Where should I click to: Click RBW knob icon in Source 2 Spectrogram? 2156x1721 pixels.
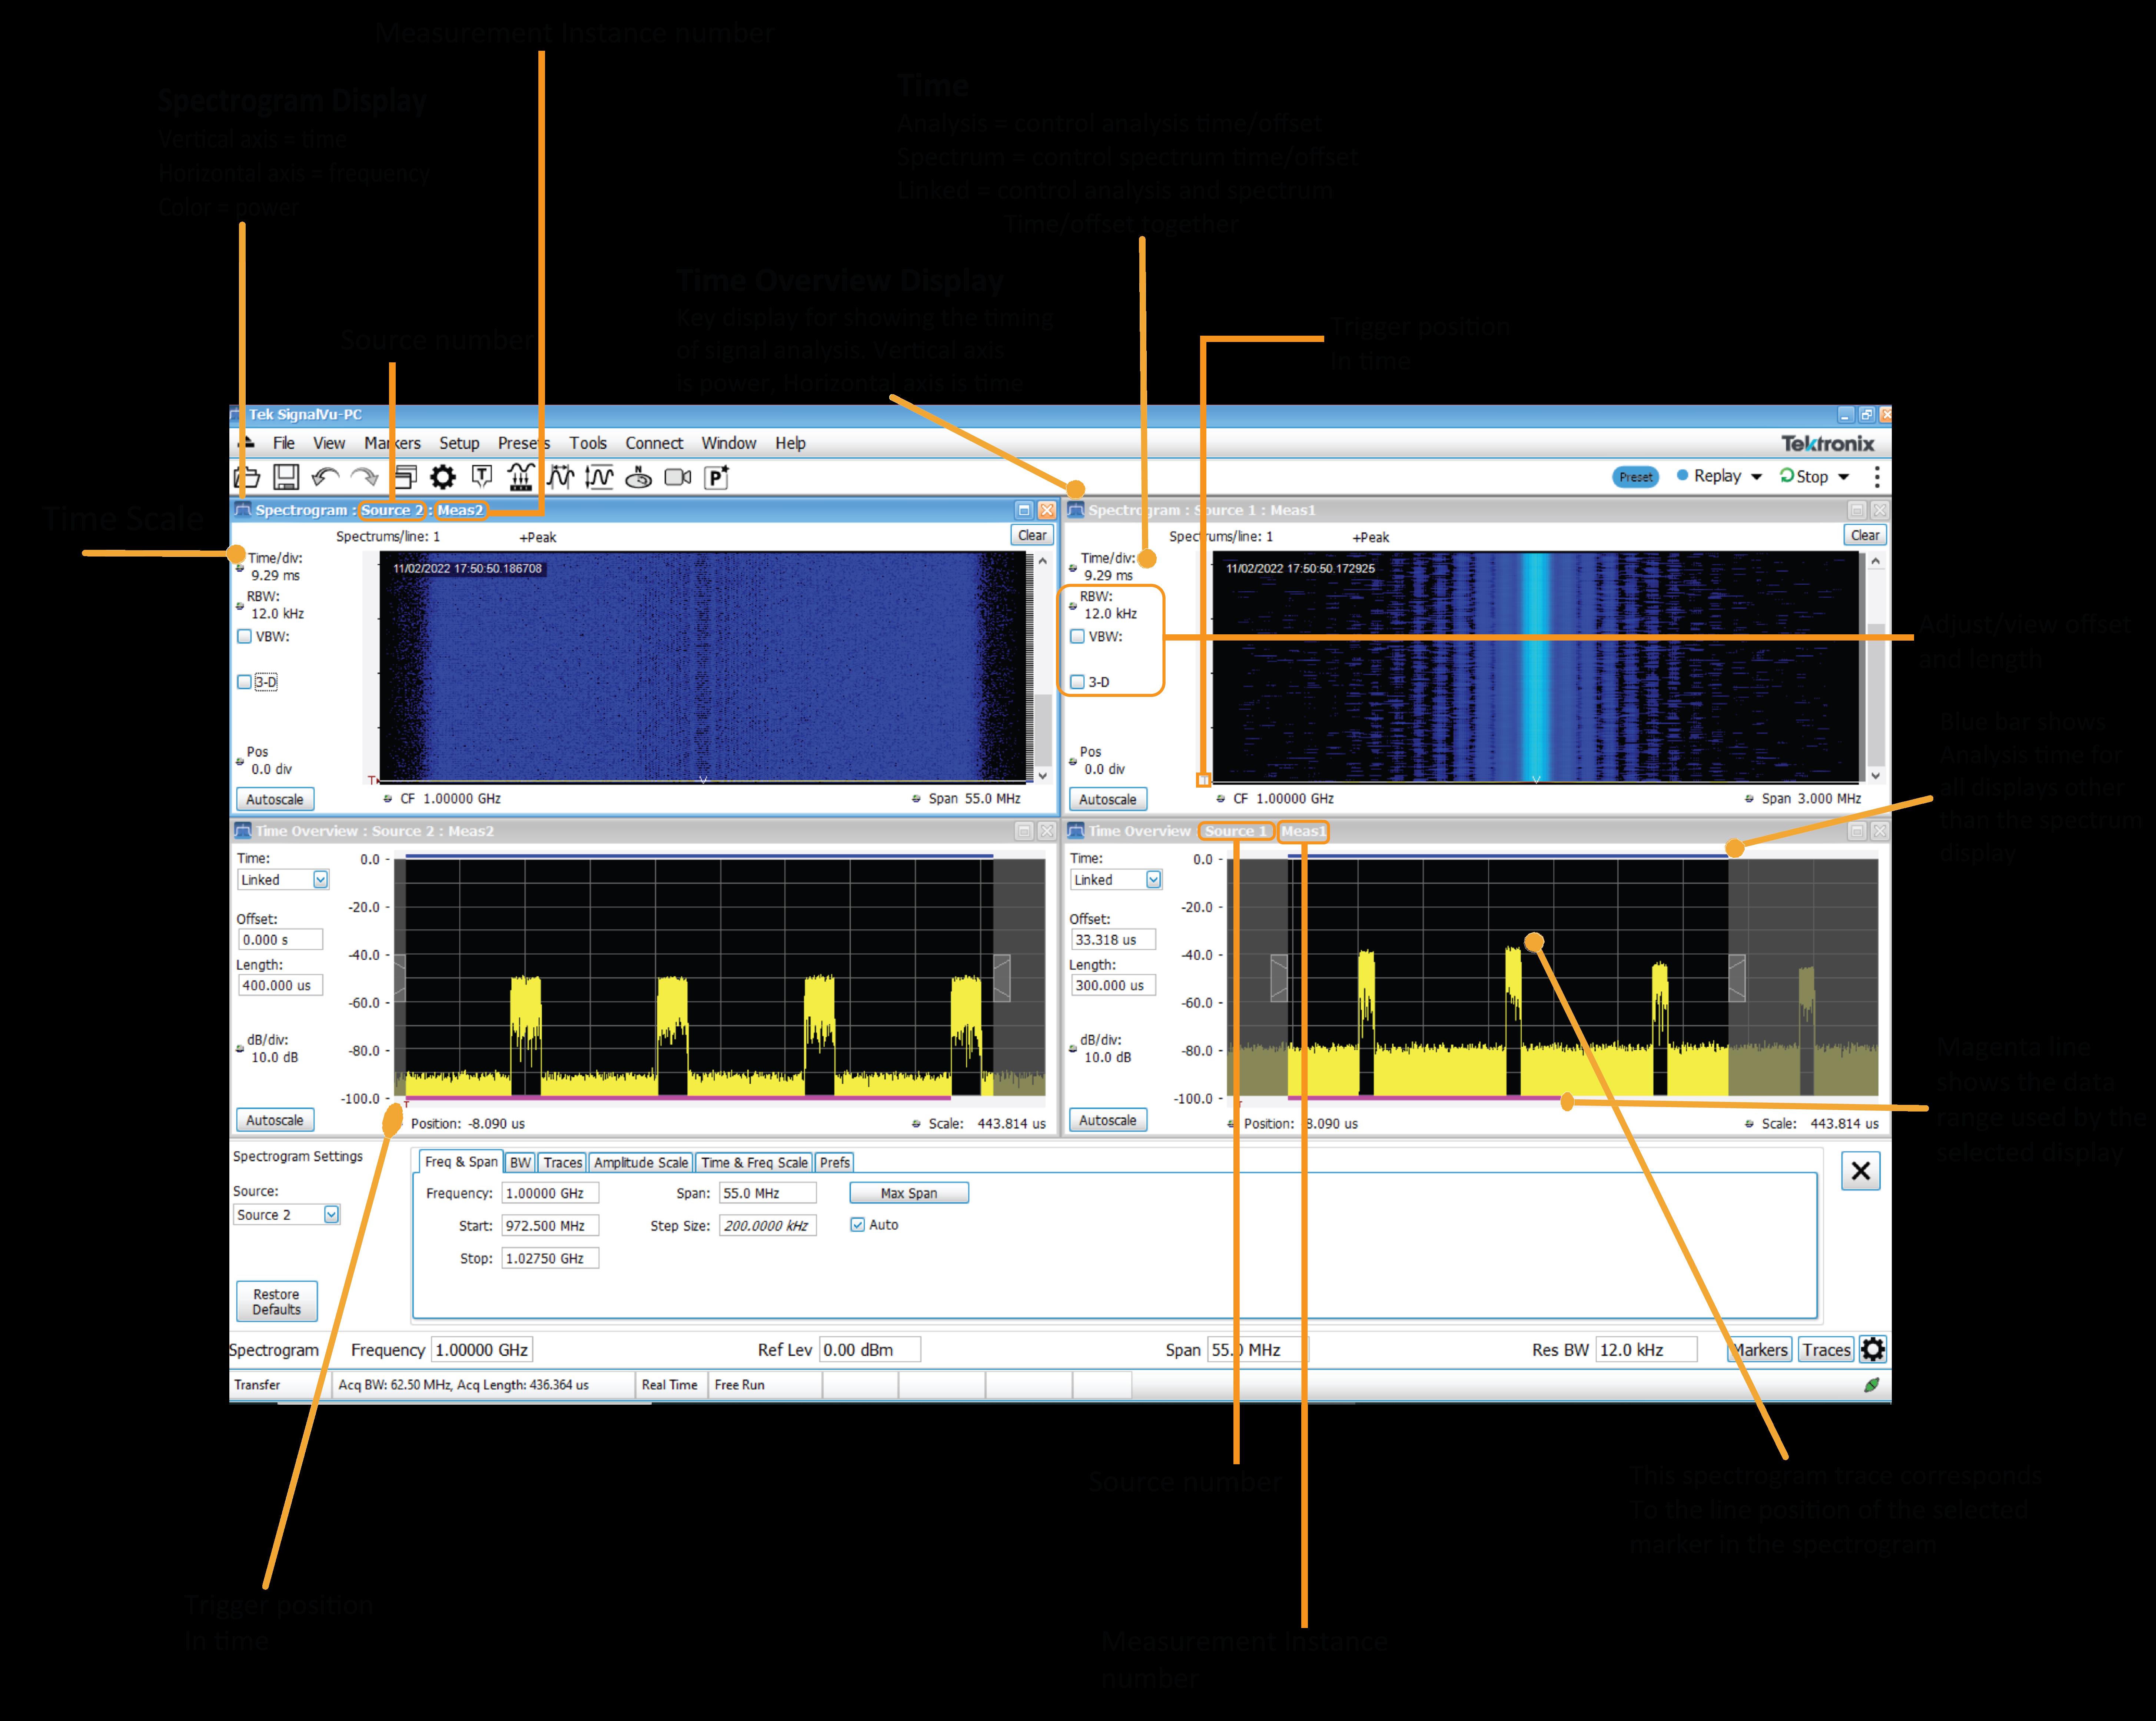(240, 606)
